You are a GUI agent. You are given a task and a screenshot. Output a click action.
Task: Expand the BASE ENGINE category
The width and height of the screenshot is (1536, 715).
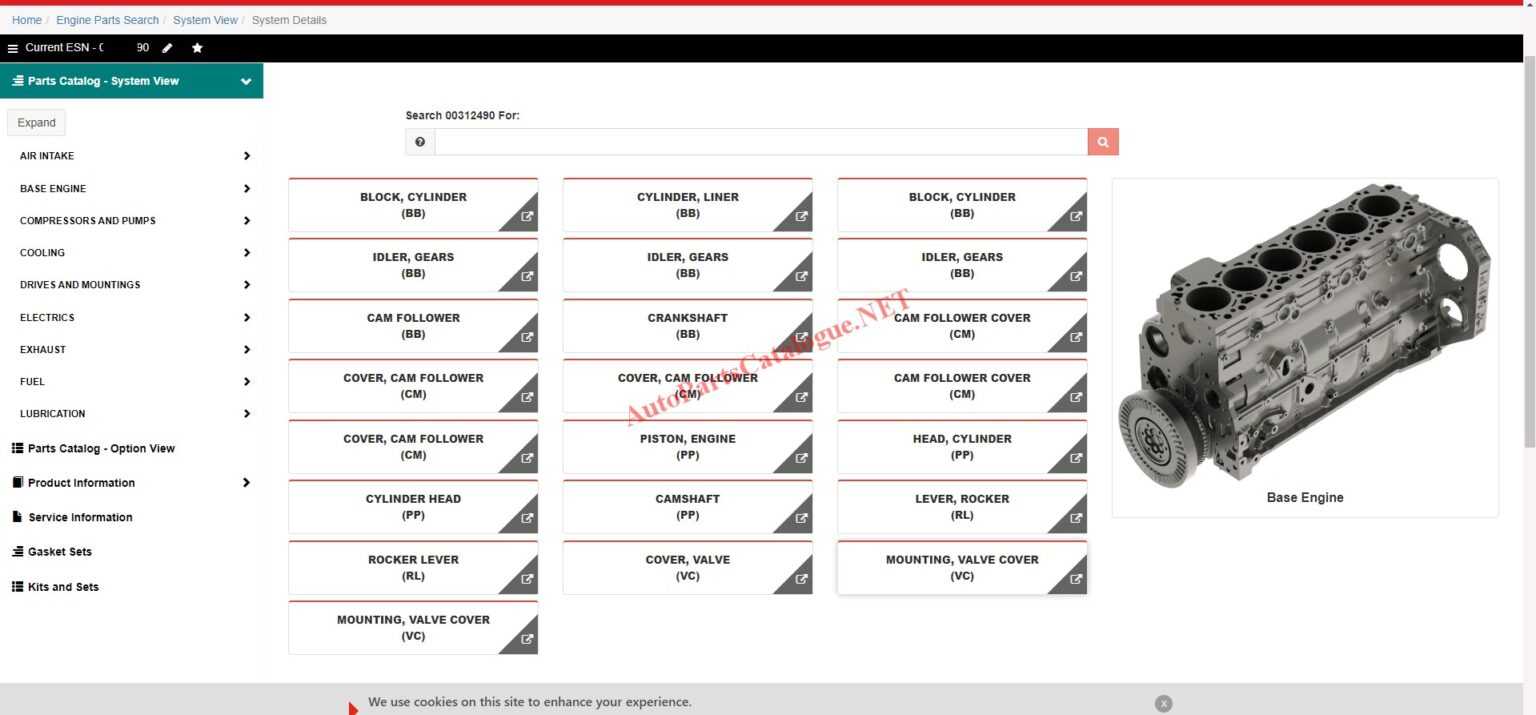tap(246, 188)
